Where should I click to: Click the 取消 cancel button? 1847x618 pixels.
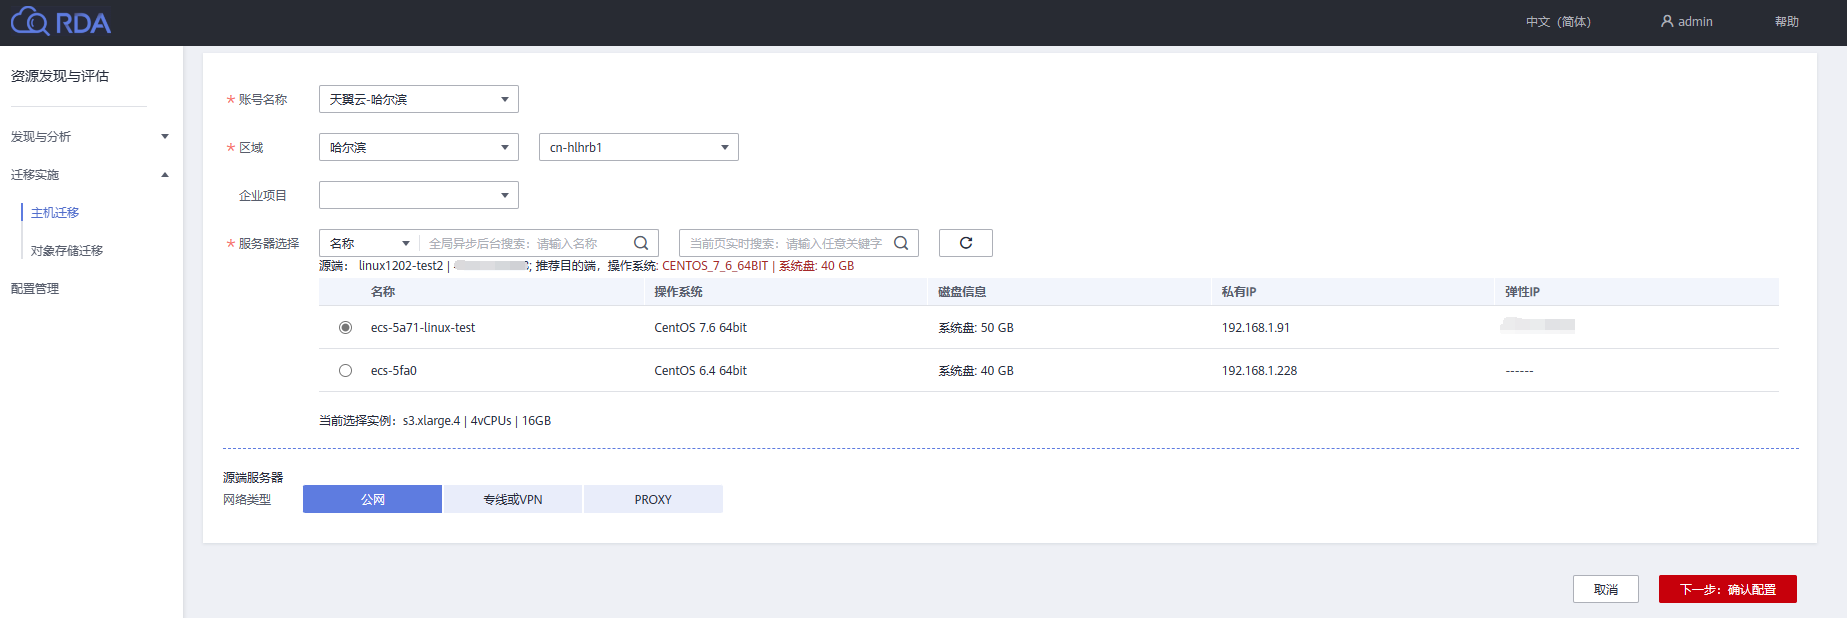coord(1605,589)
